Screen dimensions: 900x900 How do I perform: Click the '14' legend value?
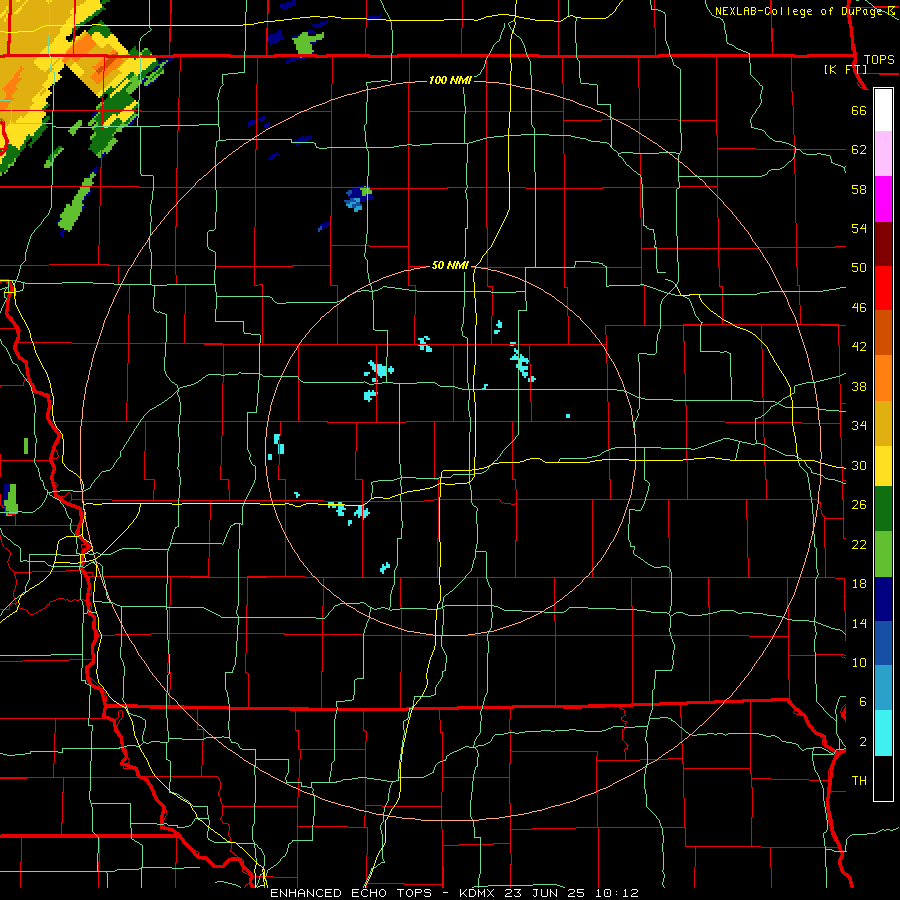coord(859,623)
